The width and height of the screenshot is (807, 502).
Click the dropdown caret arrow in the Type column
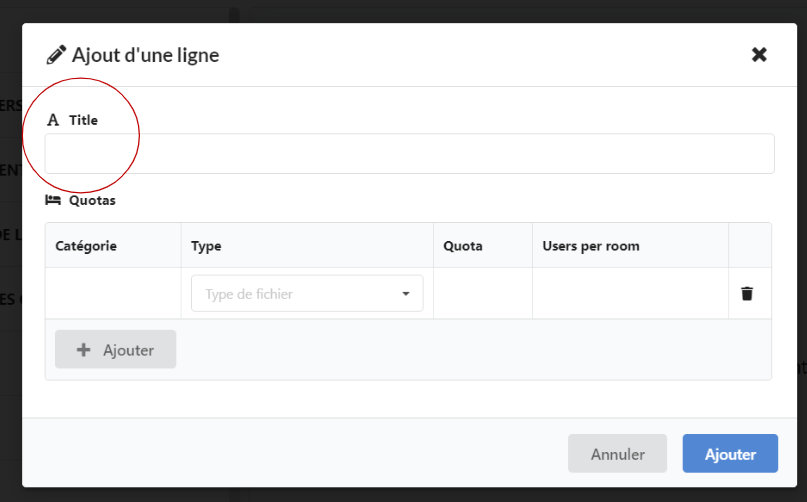pyautogui.click(x=406, y=294)
